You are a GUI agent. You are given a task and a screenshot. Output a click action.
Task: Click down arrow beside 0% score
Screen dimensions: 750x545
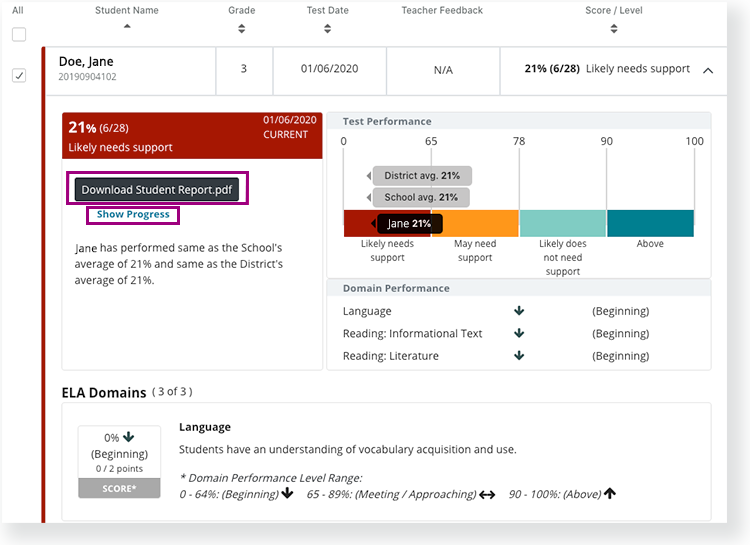(129, 437)
